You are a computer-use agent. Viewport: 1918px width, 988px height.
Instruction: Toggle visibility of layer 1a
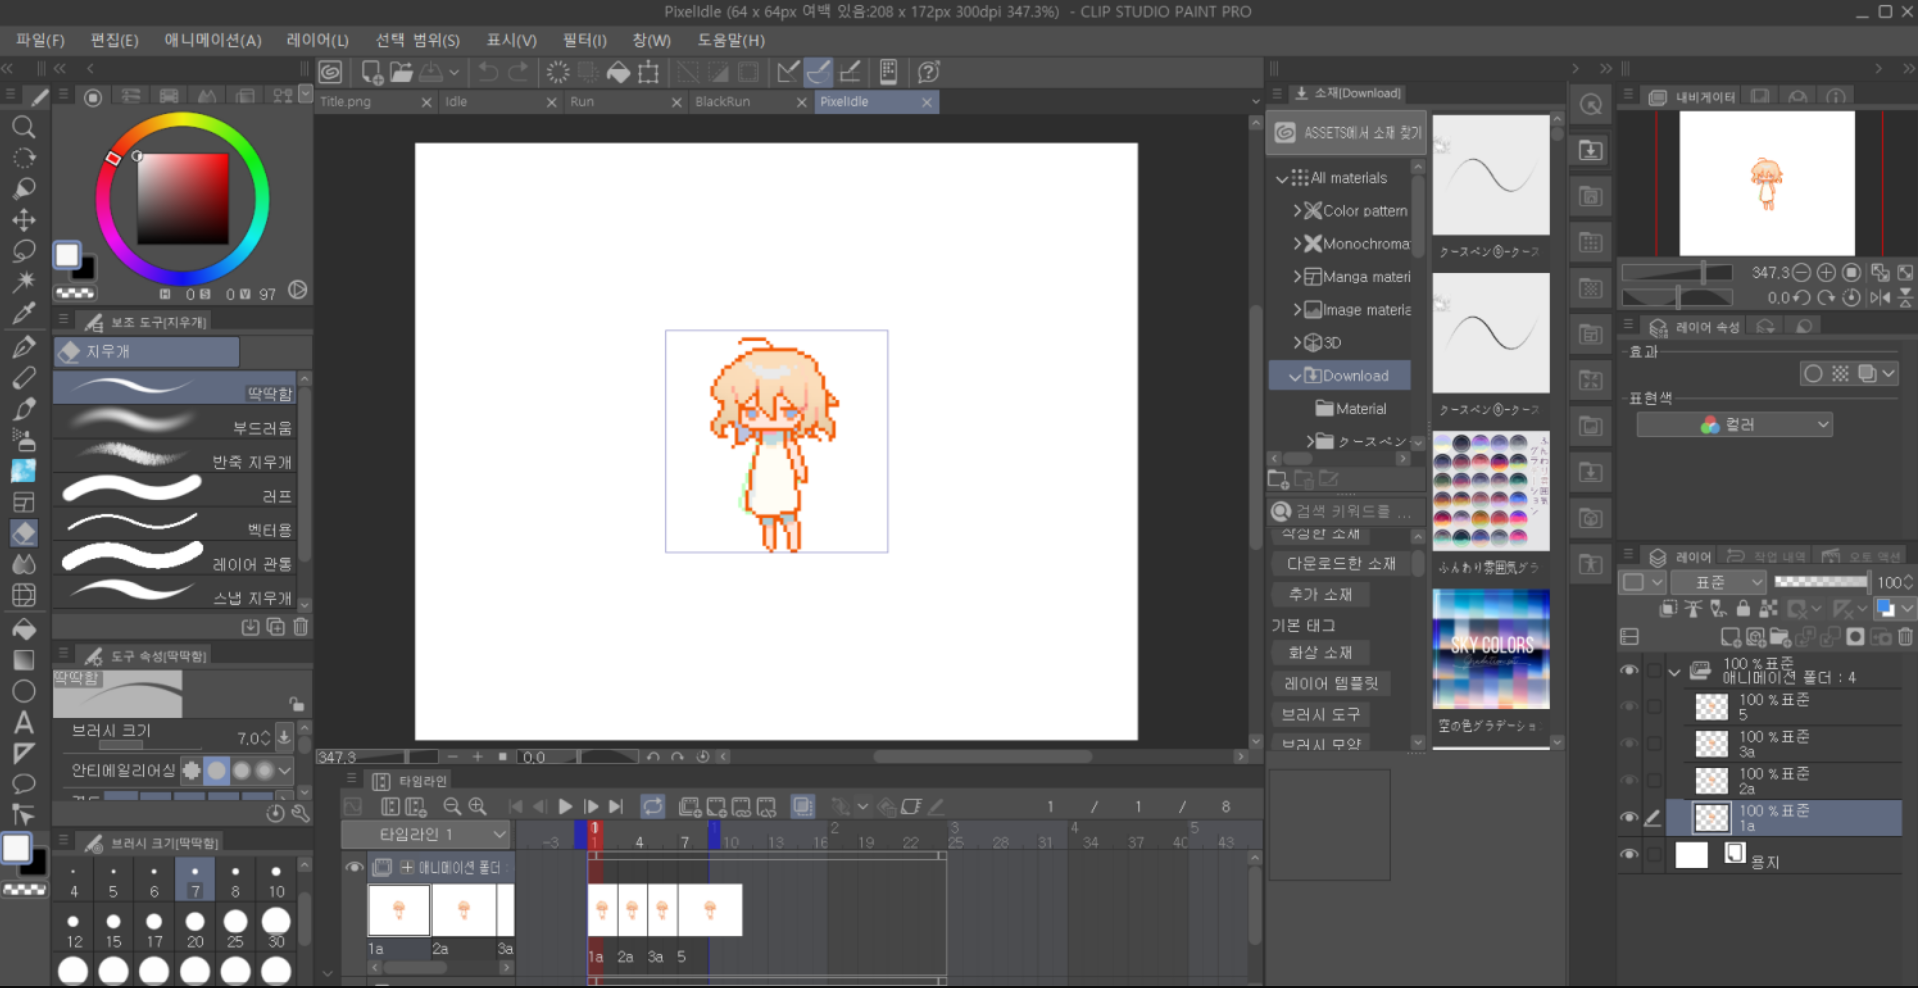[1629, 818]
